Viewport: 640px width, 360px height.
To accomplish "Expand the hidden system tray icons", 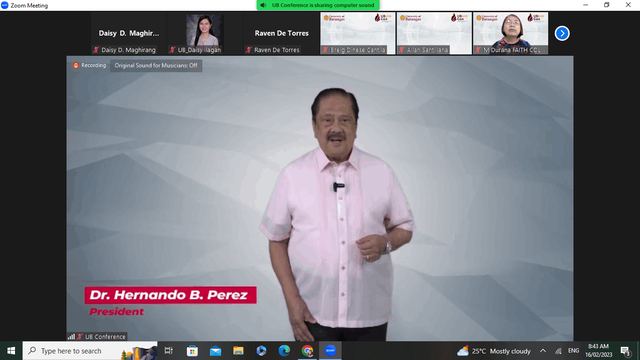I will click(x=543, y=351).
